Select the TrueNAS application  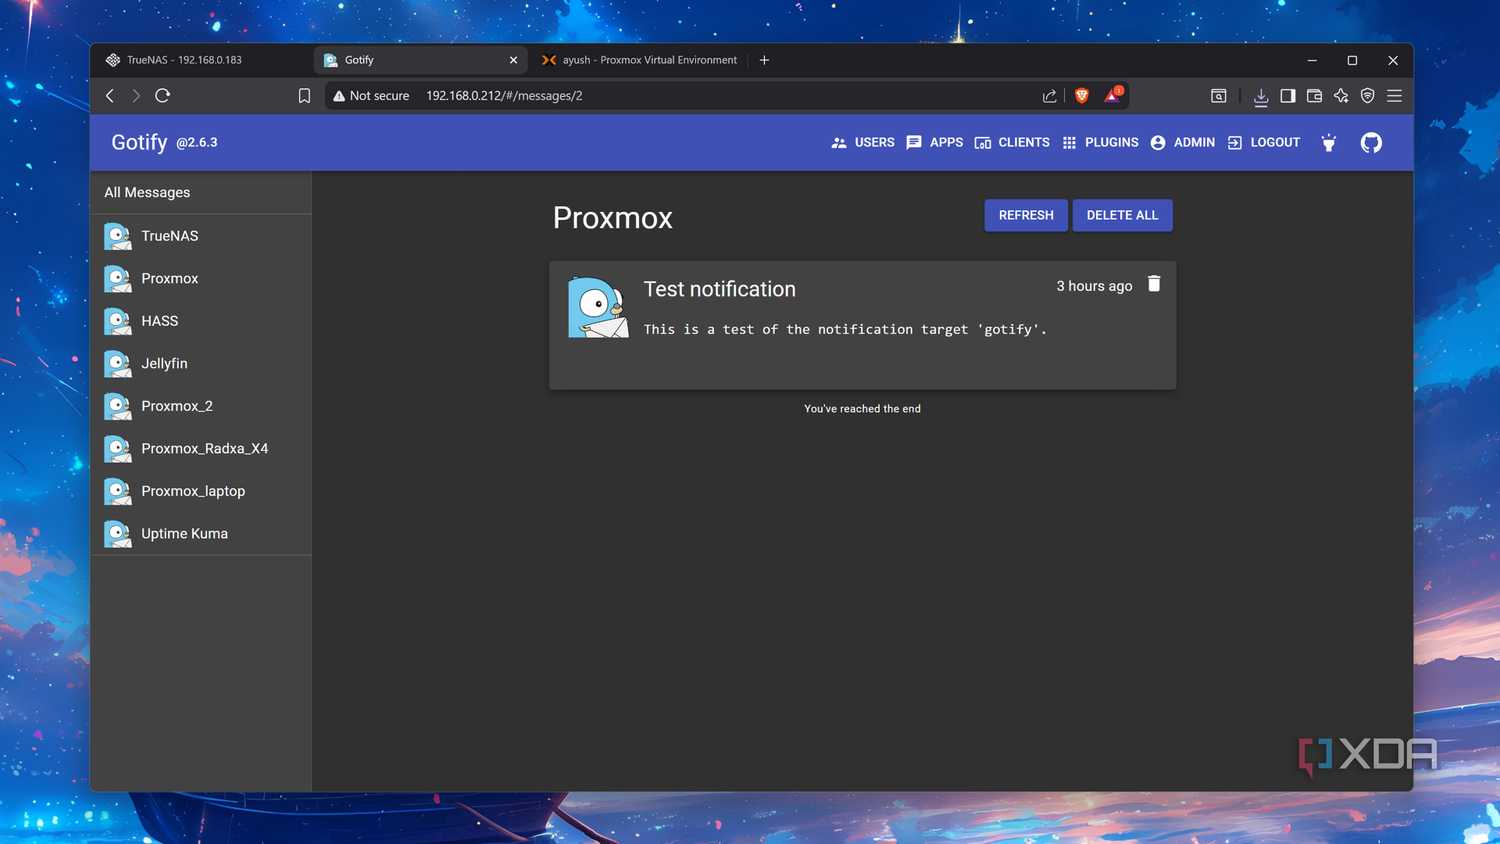click(201, 236)
